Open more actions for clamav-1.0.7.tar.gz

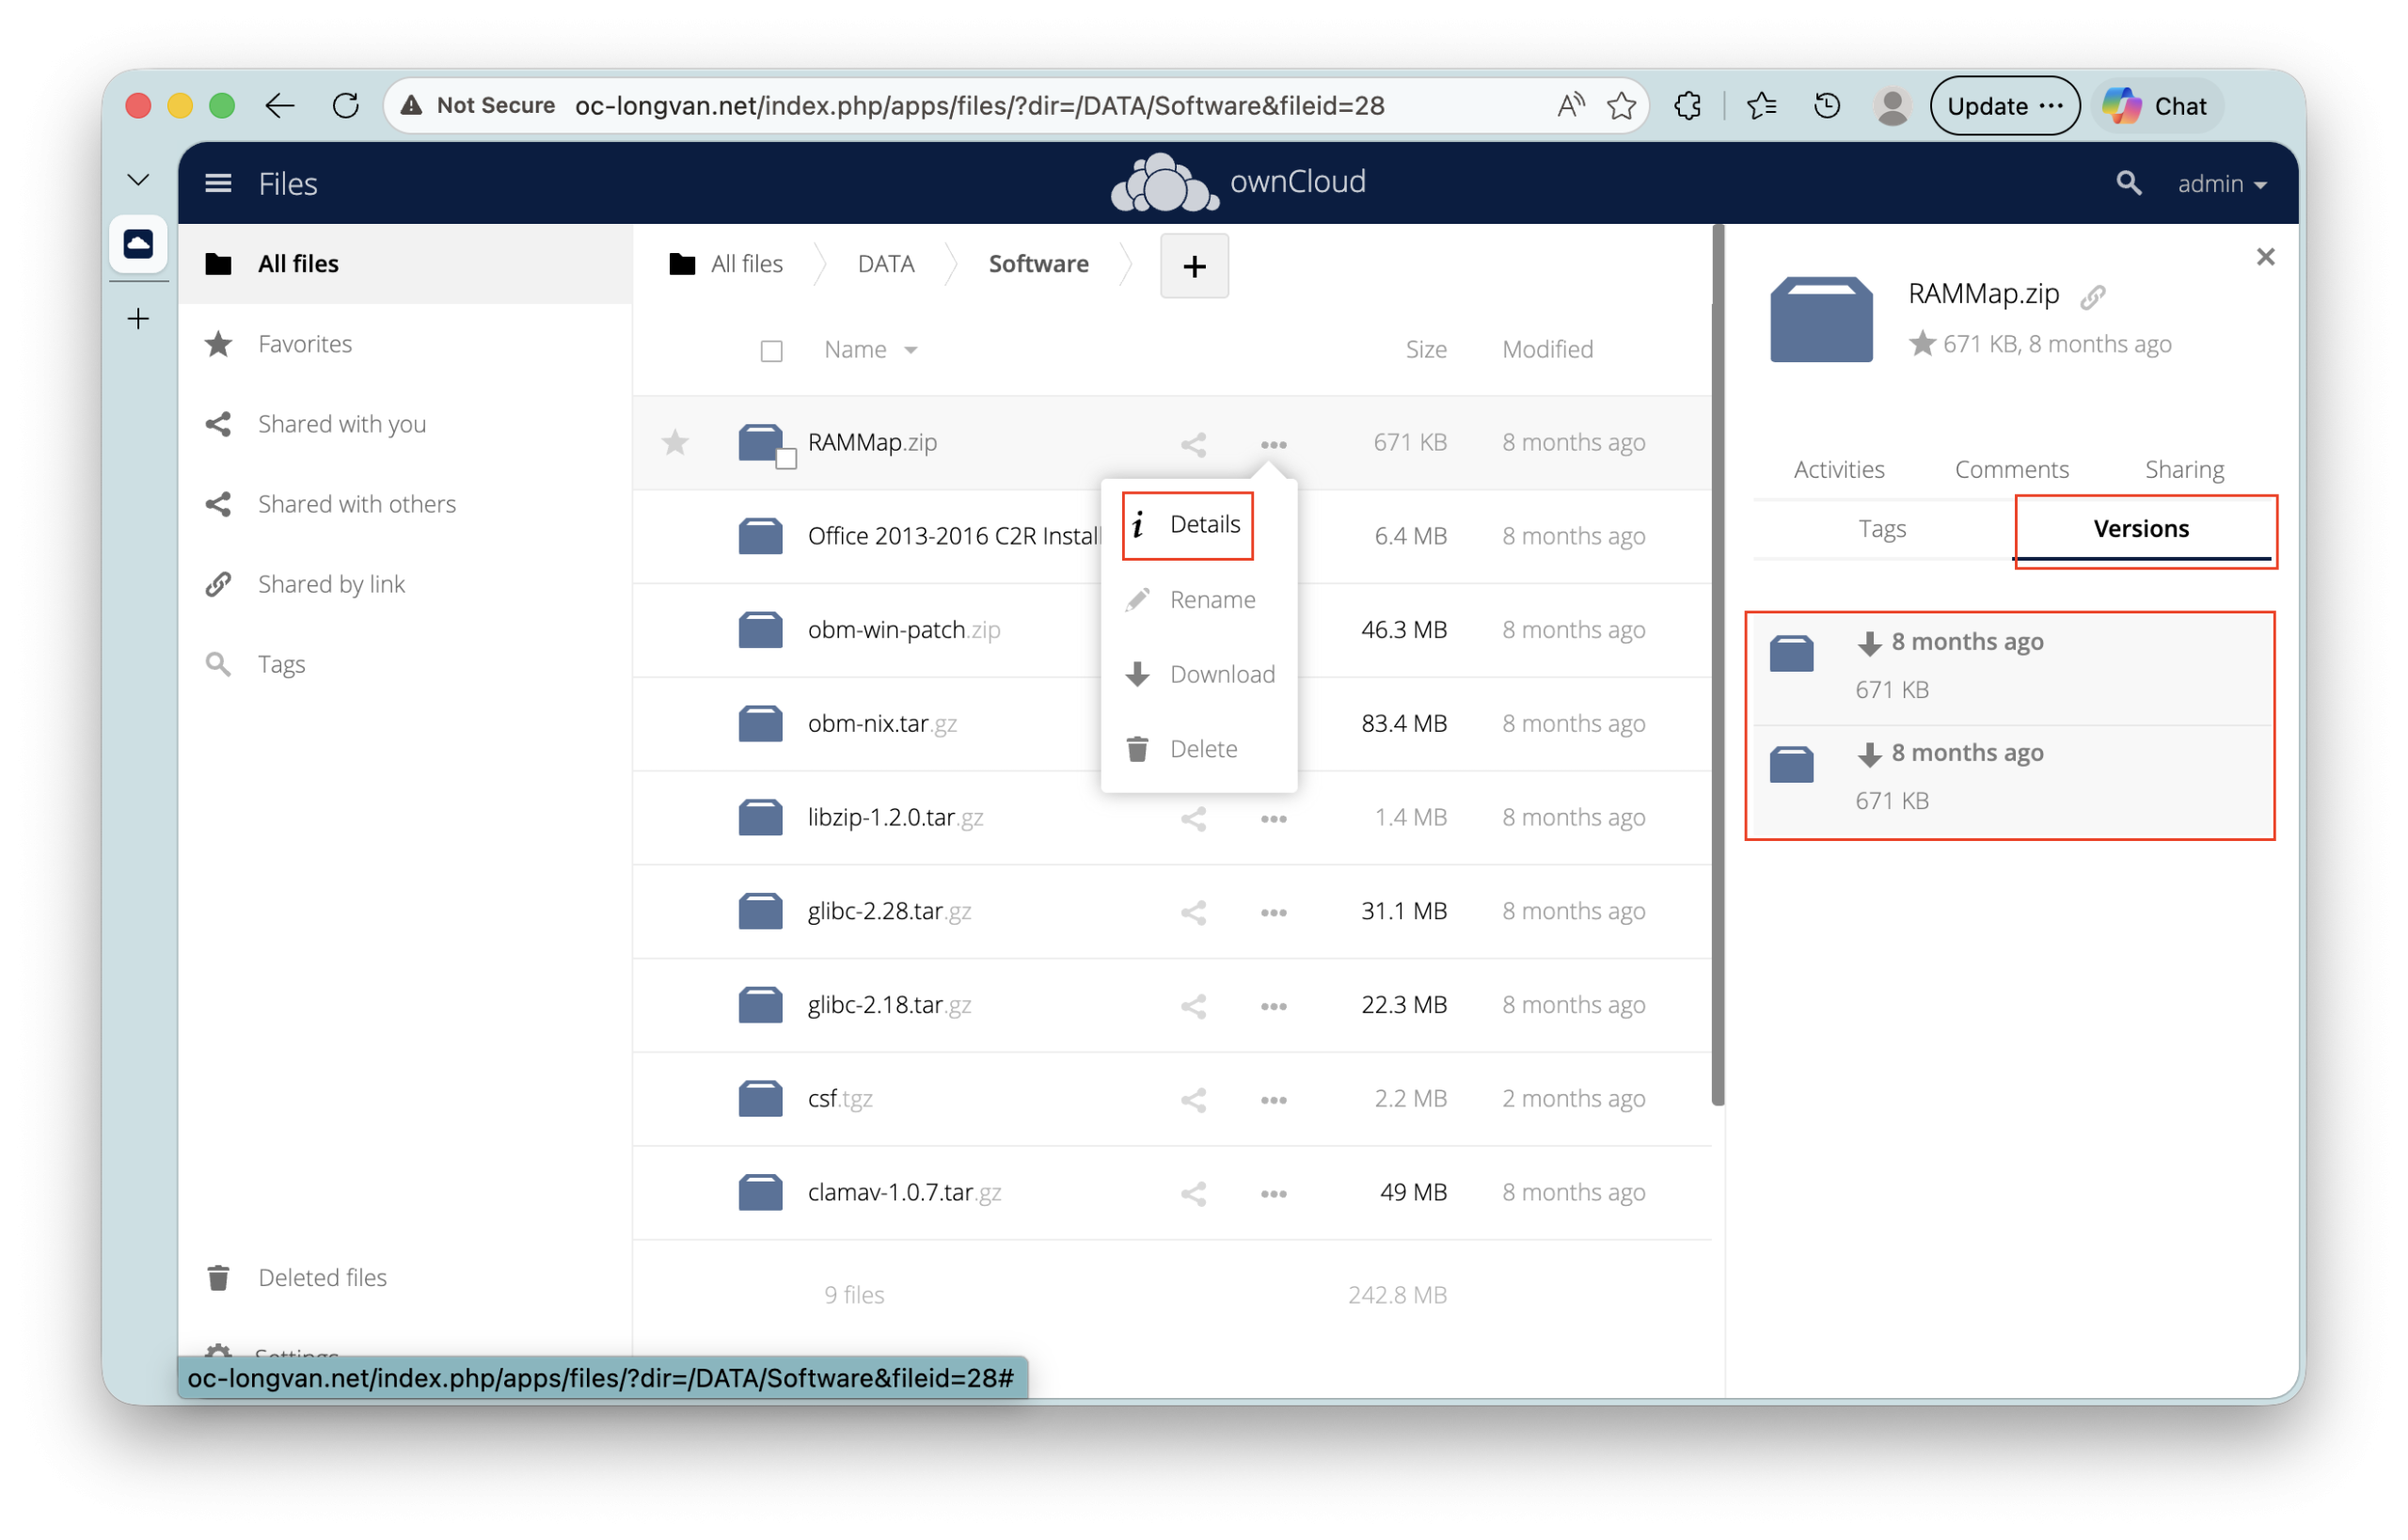pyautogui.click(x=1273, y=1193)
